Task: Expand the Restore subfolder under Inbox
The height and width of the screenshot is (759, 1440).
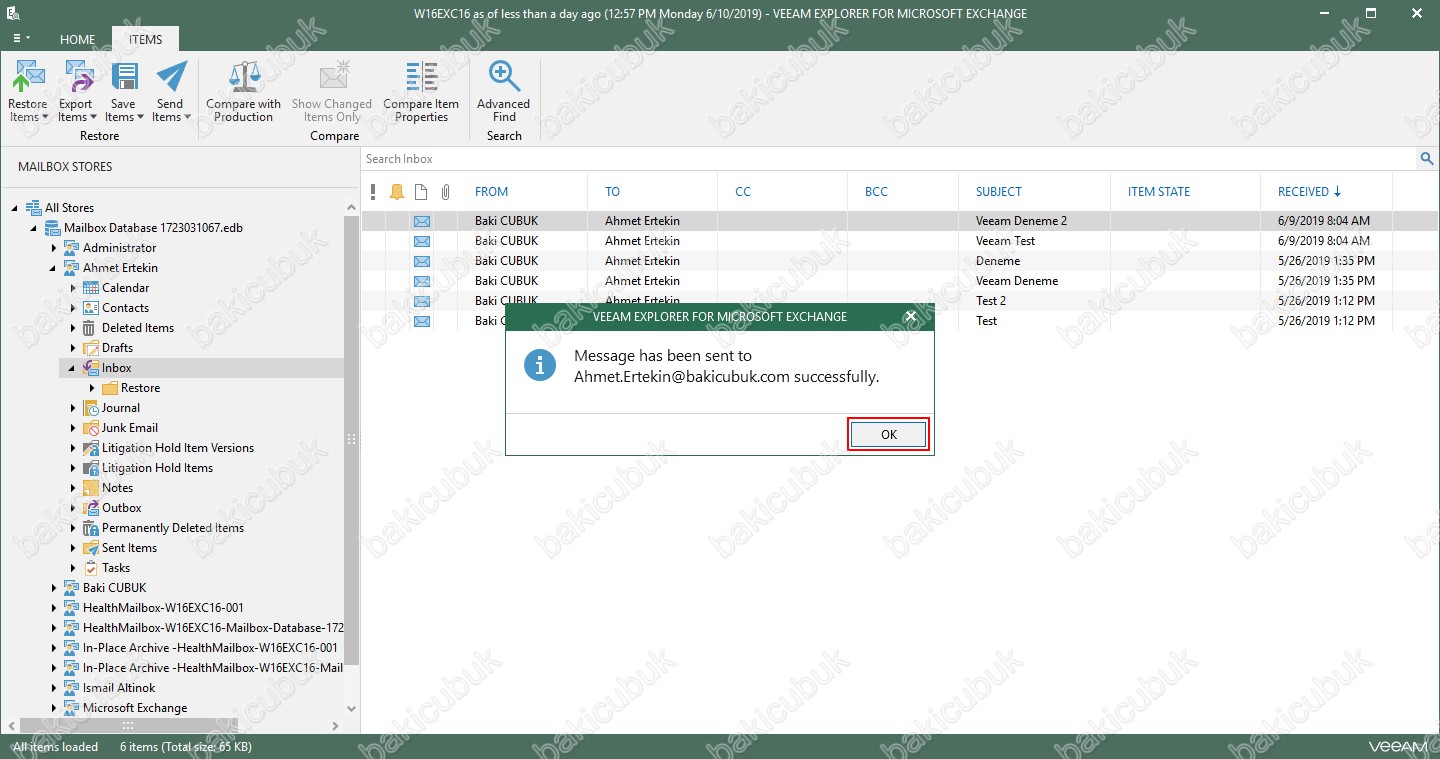Action: [92, 388]
